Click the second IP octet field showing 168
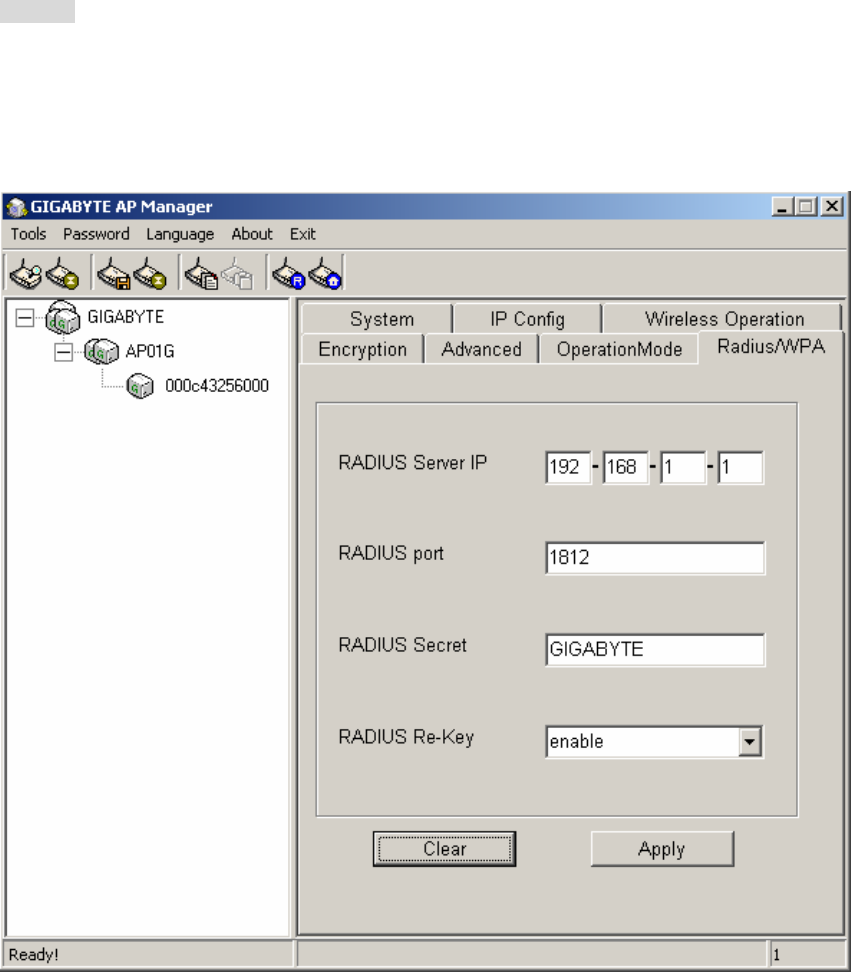Viewport: 851px width, 972px height. (625, 467)
